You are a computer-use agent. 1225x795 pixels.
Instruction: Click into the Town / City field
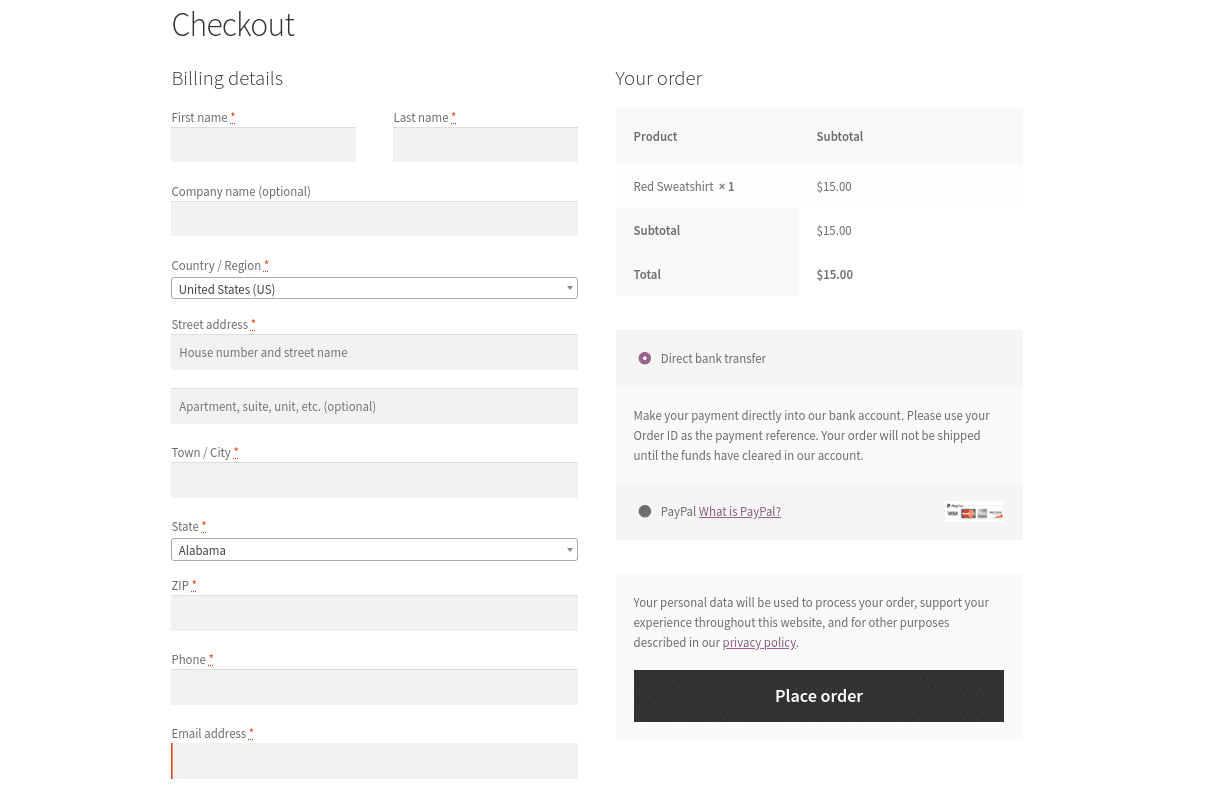374,480
